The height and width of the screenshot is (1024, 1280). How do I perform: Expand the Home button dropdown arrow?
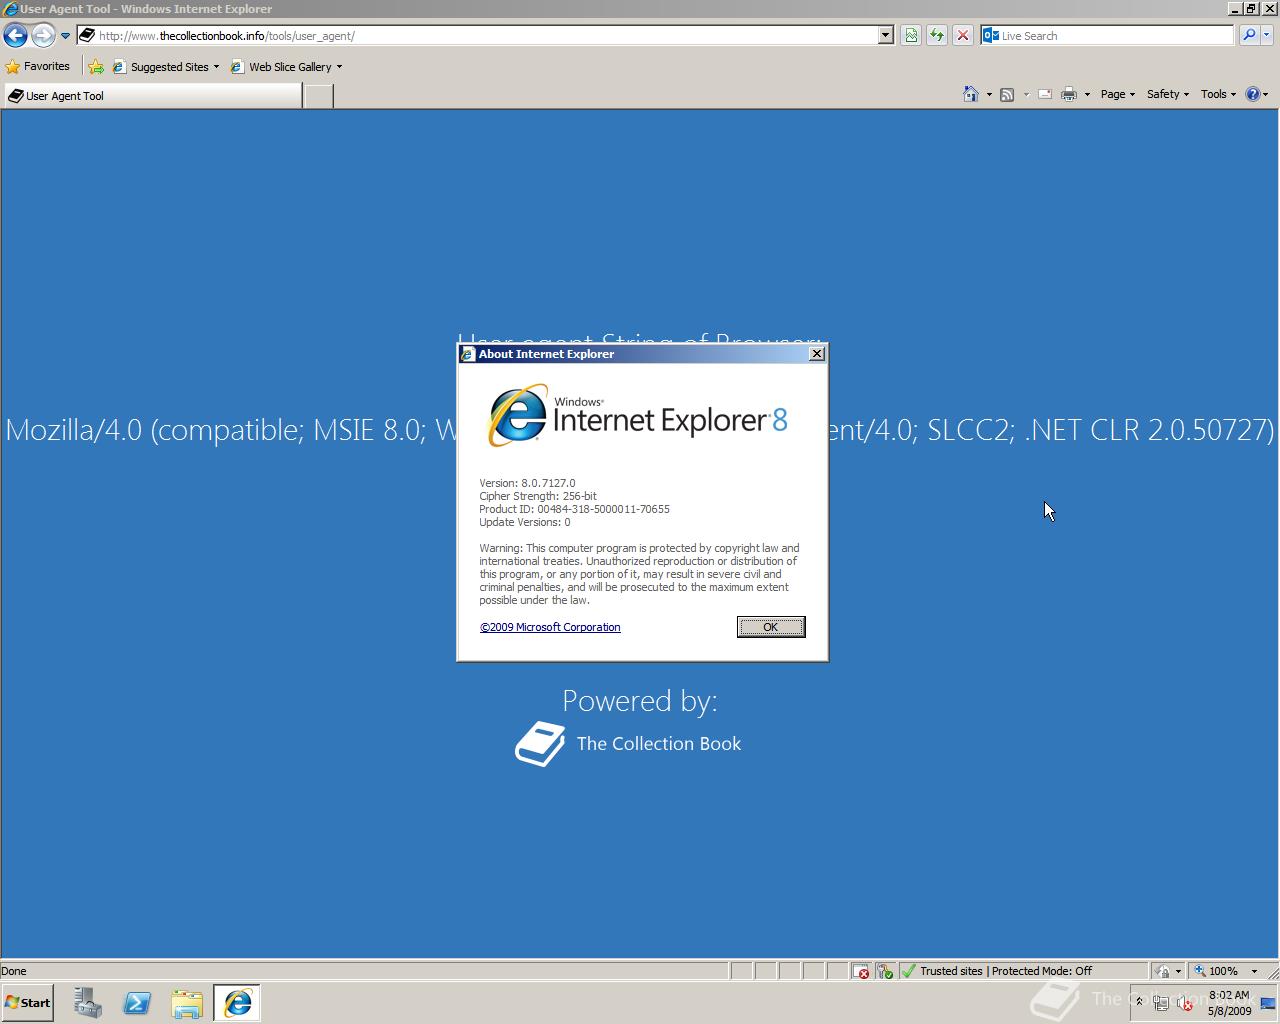(x=989, y=94)
